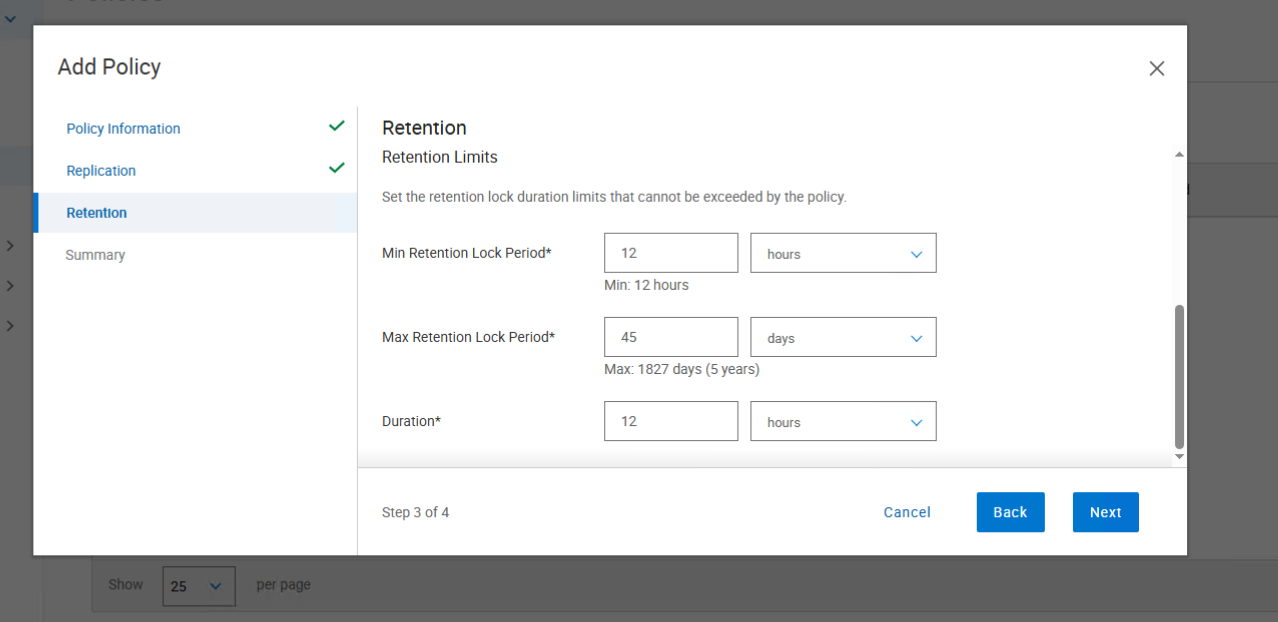Screen dimensions: 1278x622
Task: Click the 'Step 3 of 4' text
Action: click(415, 512)
